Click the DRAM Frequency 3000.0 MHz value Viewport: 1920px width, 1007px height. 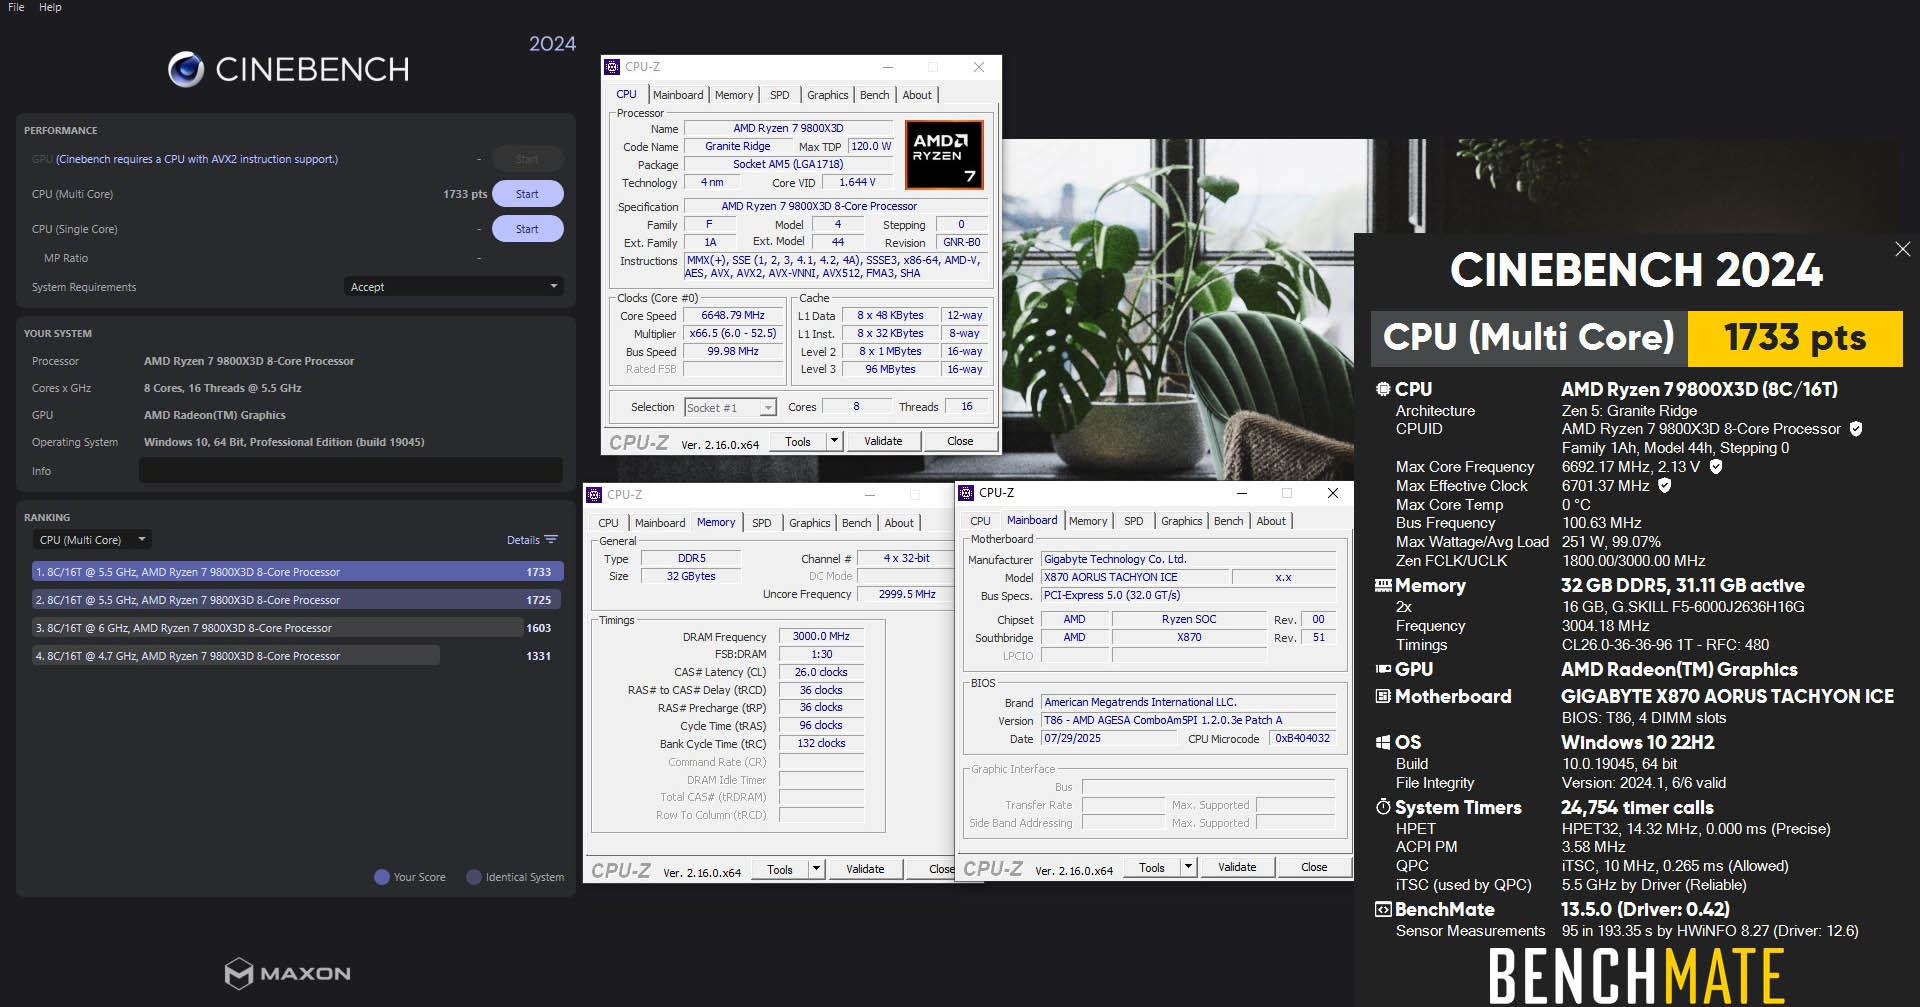821,636
